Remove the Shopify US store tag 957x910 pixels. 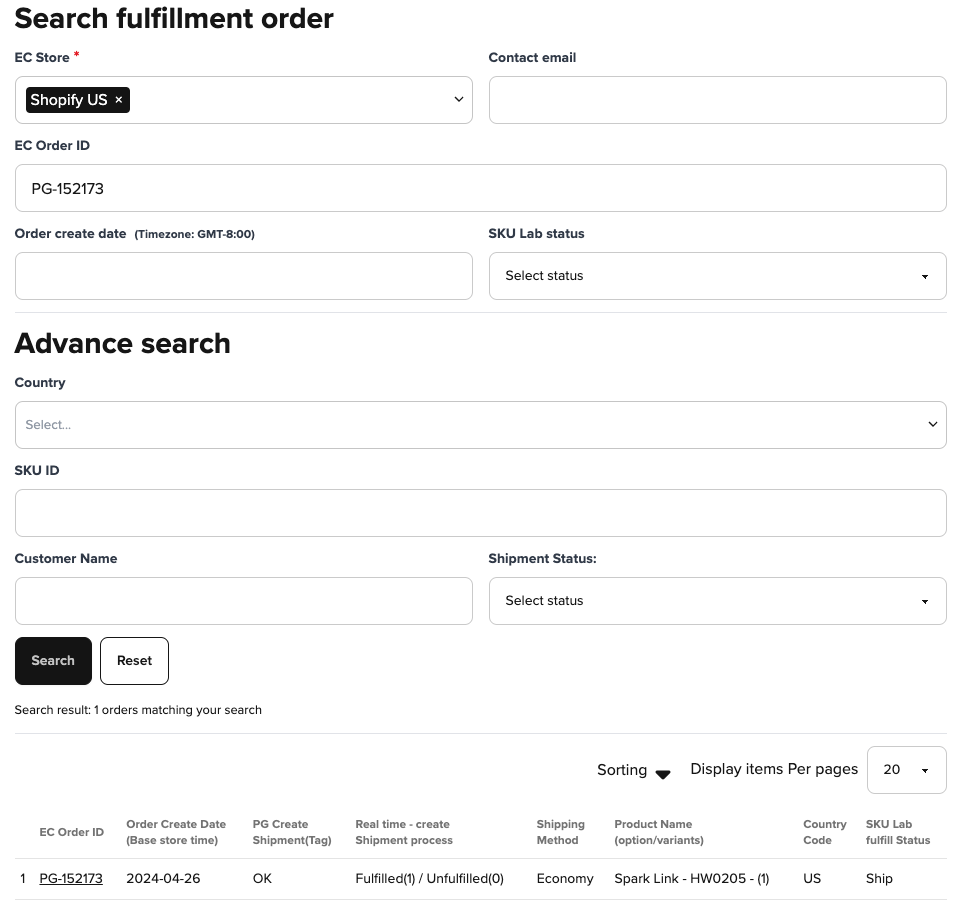[118, 100]
